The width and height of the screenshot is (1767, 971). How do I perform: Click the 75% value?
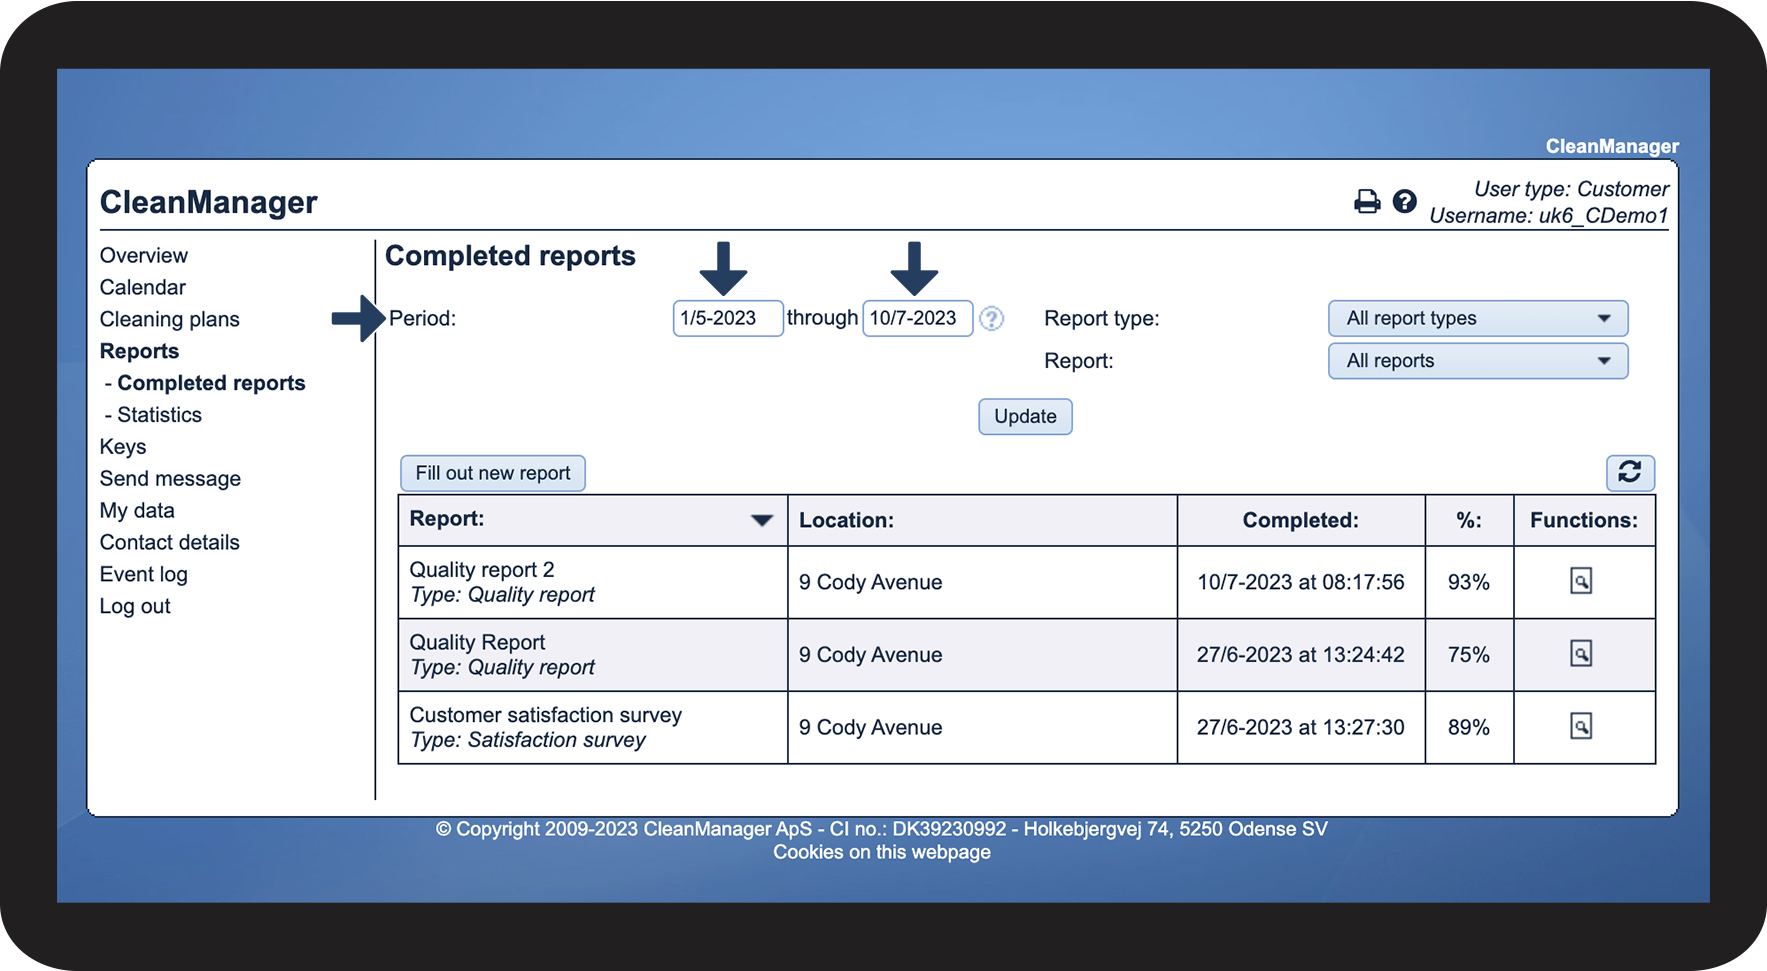(1469, 655)
